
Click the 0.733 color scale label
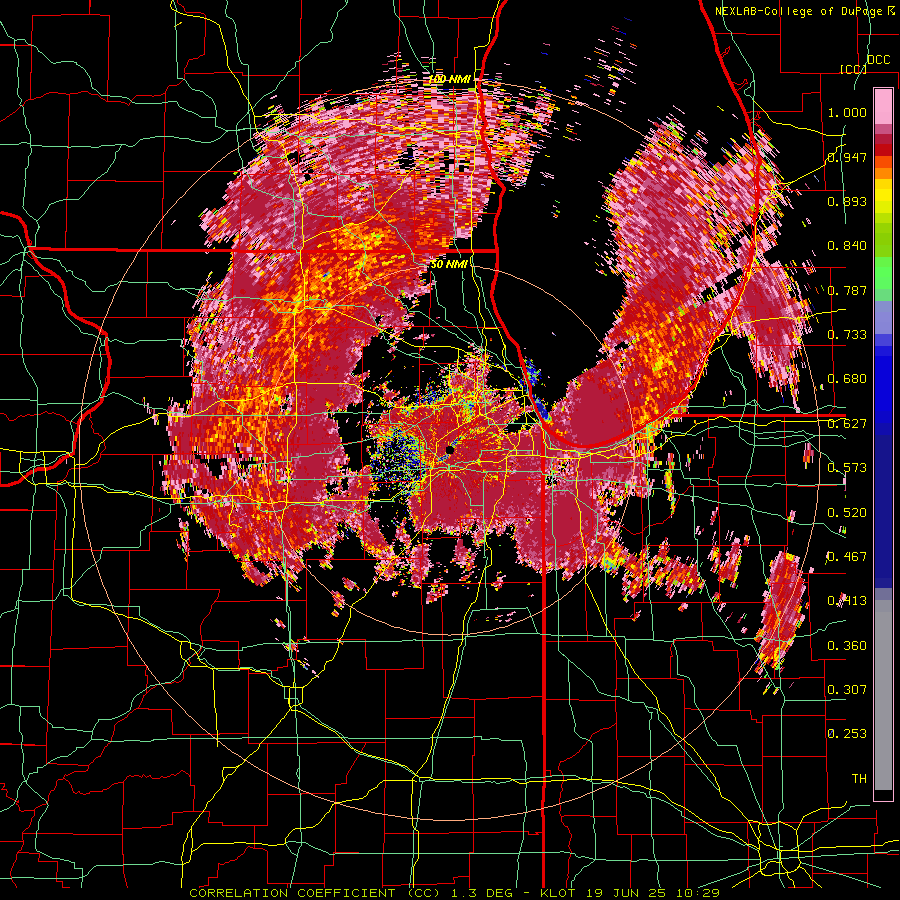[847, 335]
